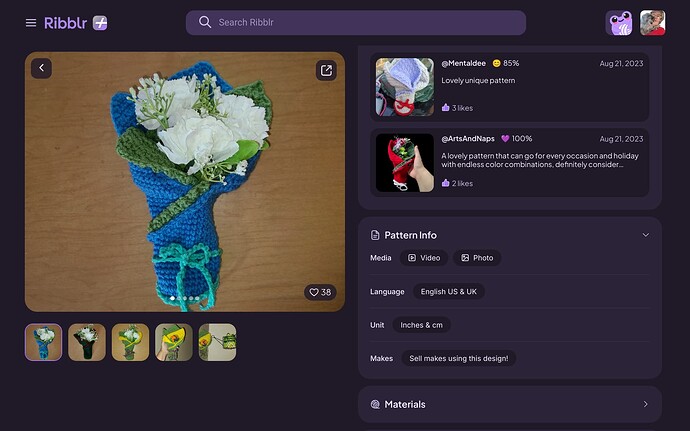690x431 pixels.
Task: Select the hand-held yellow bouquet thumbnail
Action: 174,342
